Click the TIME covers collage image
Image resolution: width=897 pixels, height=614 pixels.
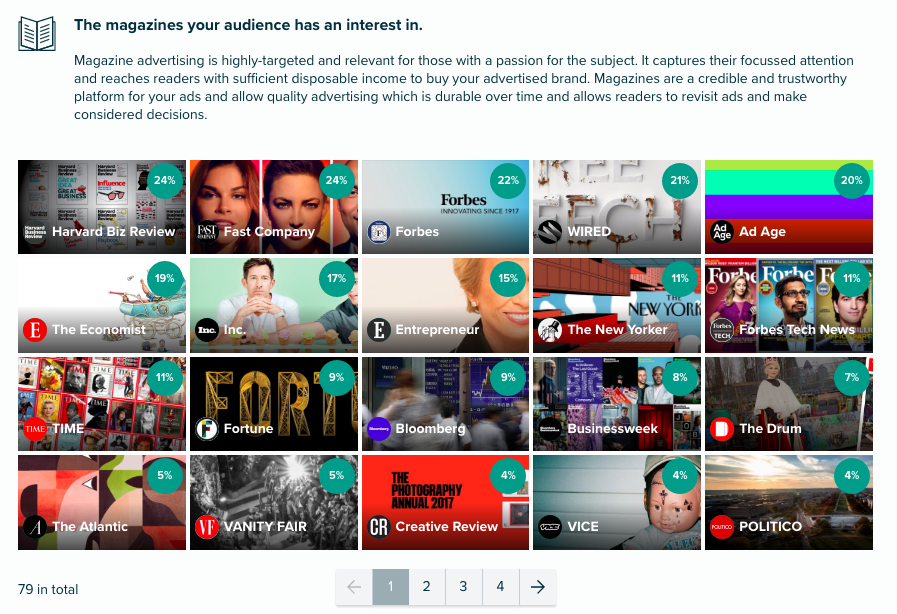coord(102,404)
